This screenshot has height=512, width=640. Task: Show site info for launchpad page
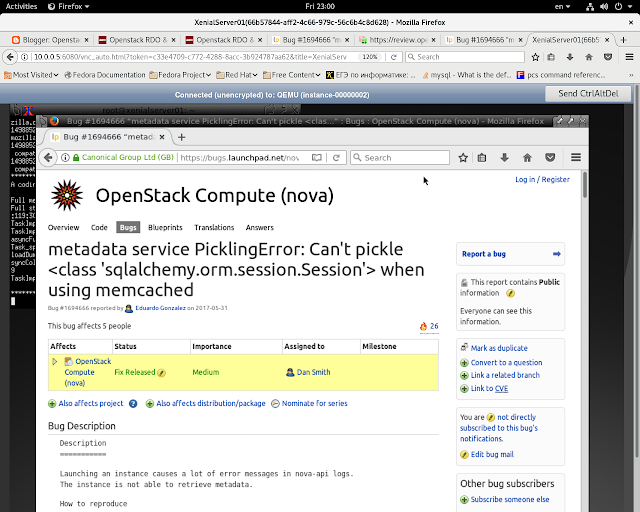[65, 158]
